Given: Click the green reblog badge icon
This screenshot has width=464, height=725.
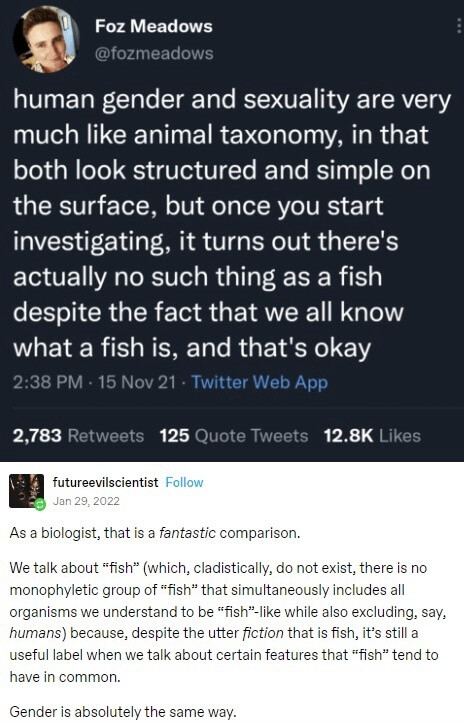Looking at the screenshot, I should pyautogui.click(x=40, y=504).
